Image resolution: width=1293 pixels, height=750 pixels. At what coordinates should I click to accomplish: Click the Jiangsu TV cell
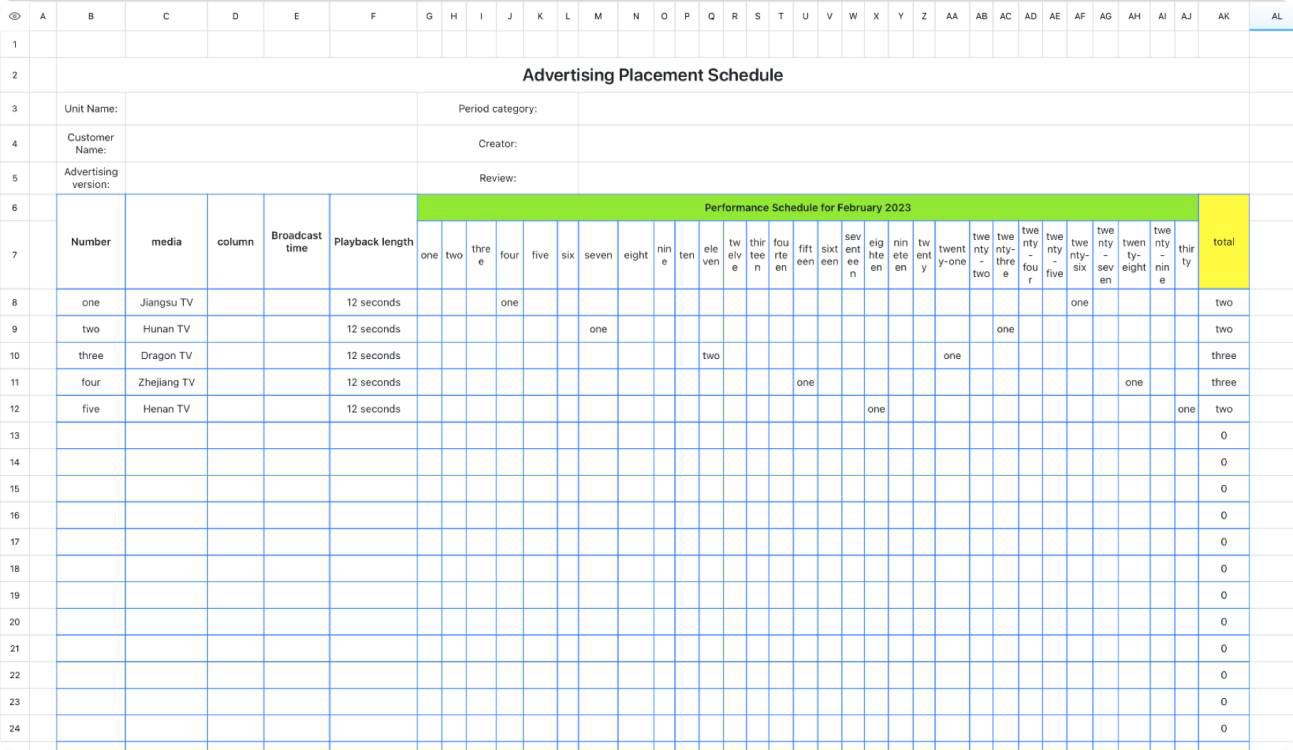pyautogui.click(x=166, y=302)
